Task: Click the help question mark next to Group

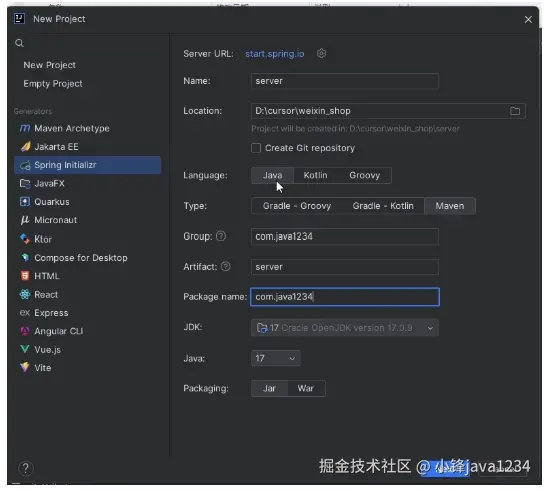Action: (x=221, y=236)
